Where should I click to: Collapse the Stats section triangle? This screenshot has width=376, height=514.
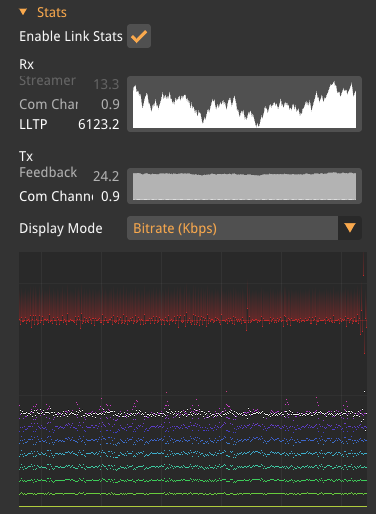coord(23,12)
